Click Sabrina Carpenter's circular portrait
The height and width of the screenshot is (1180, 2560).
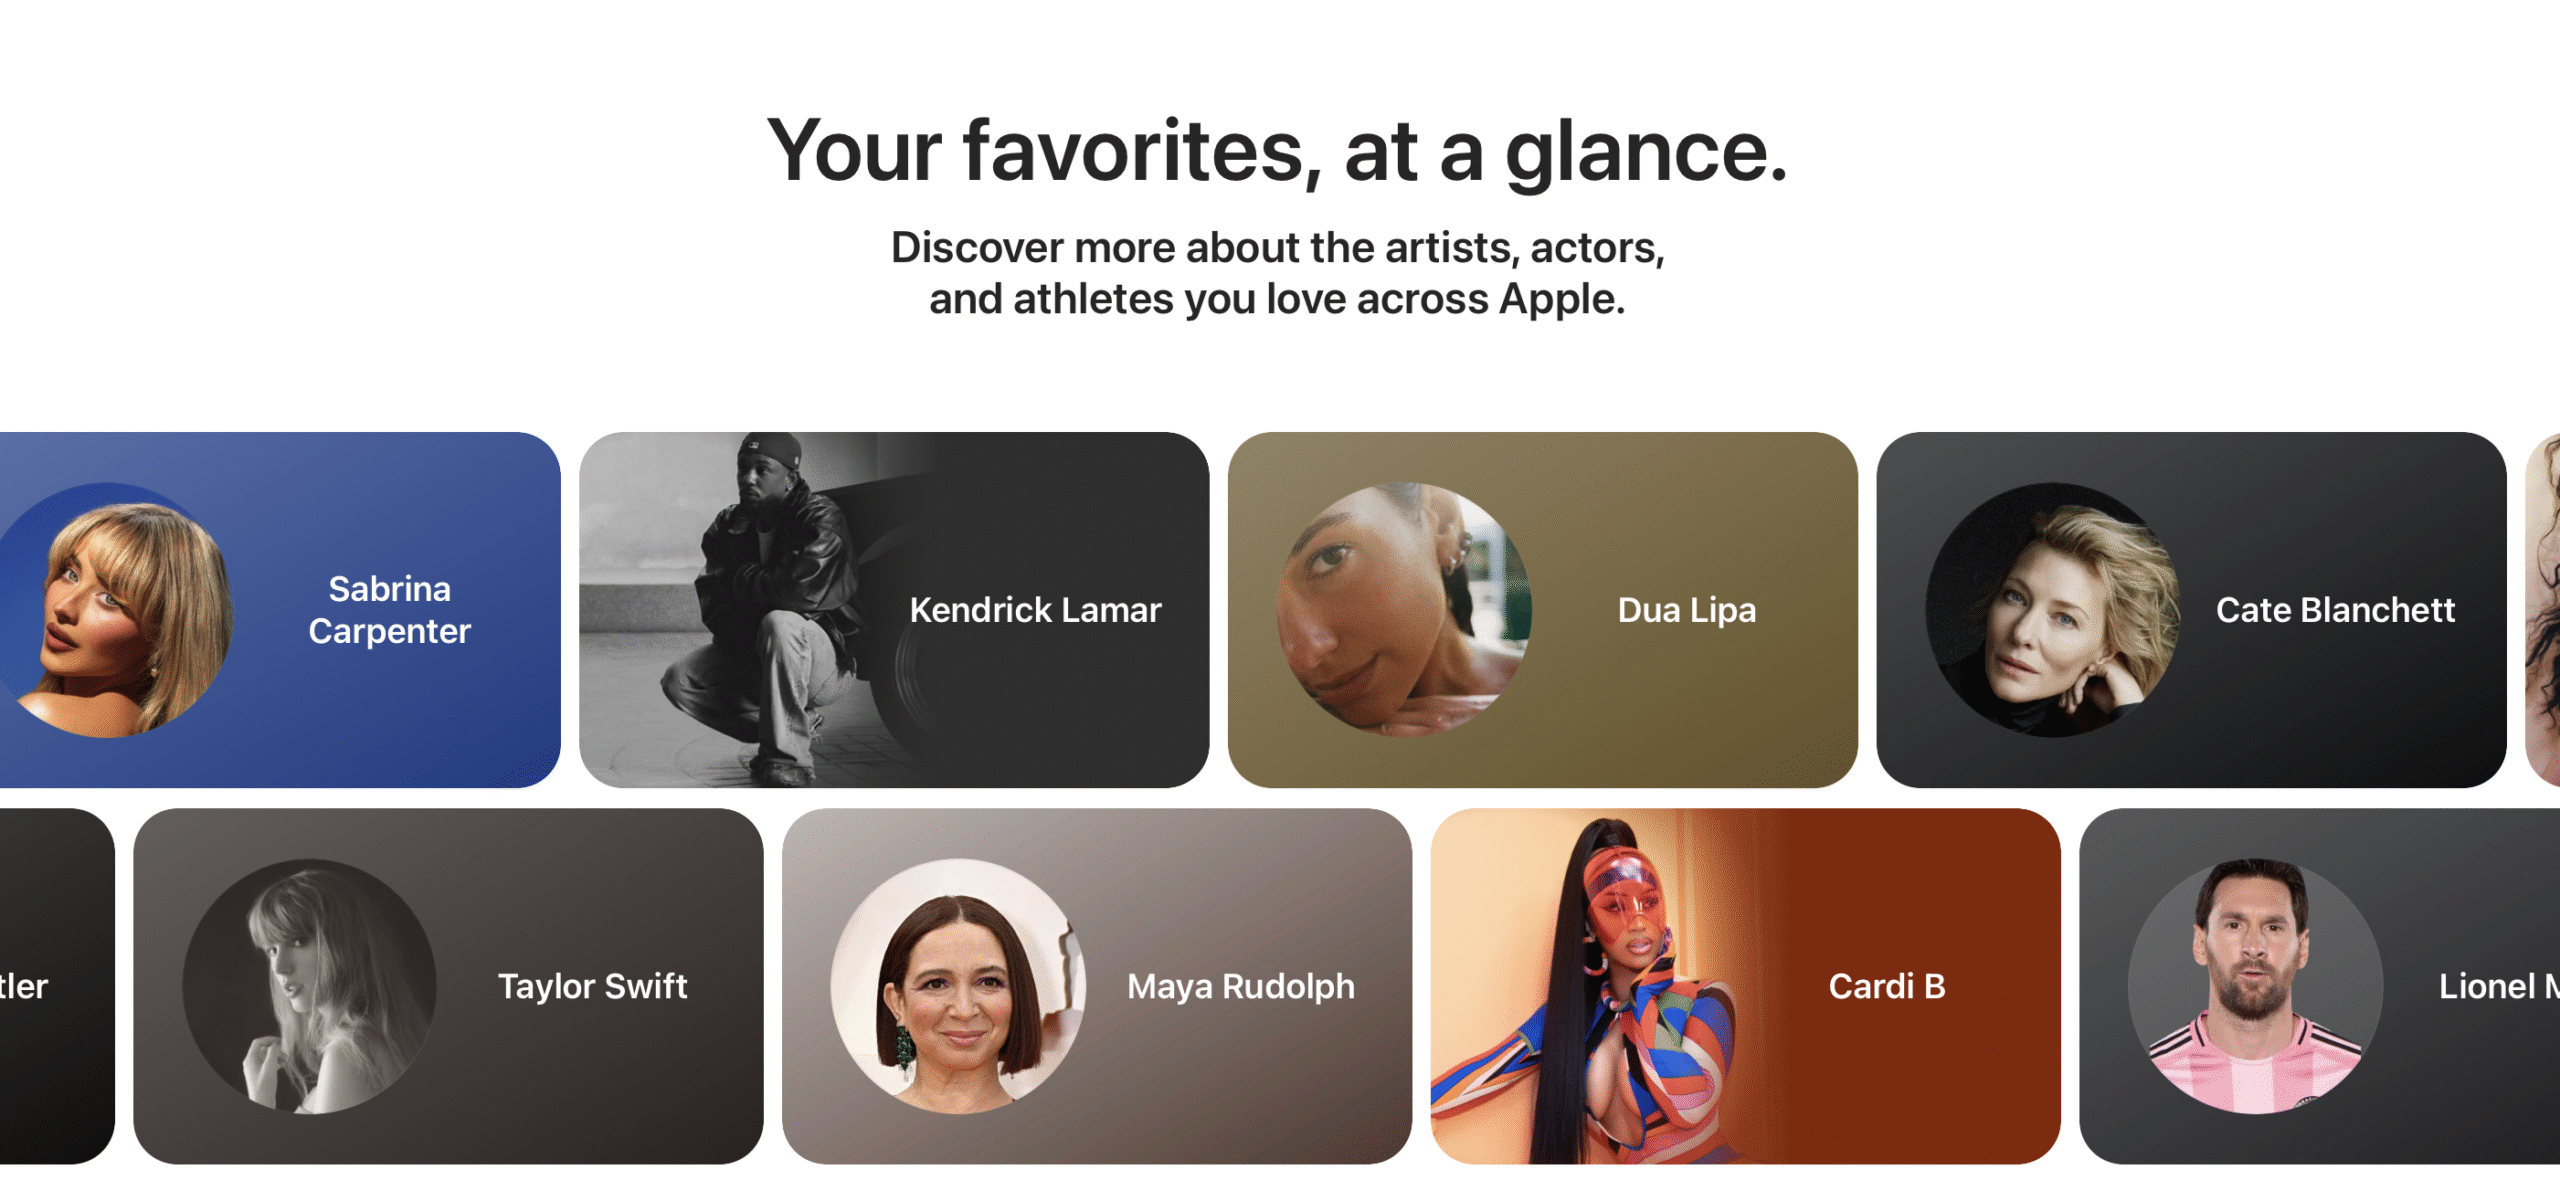(112, 610)
